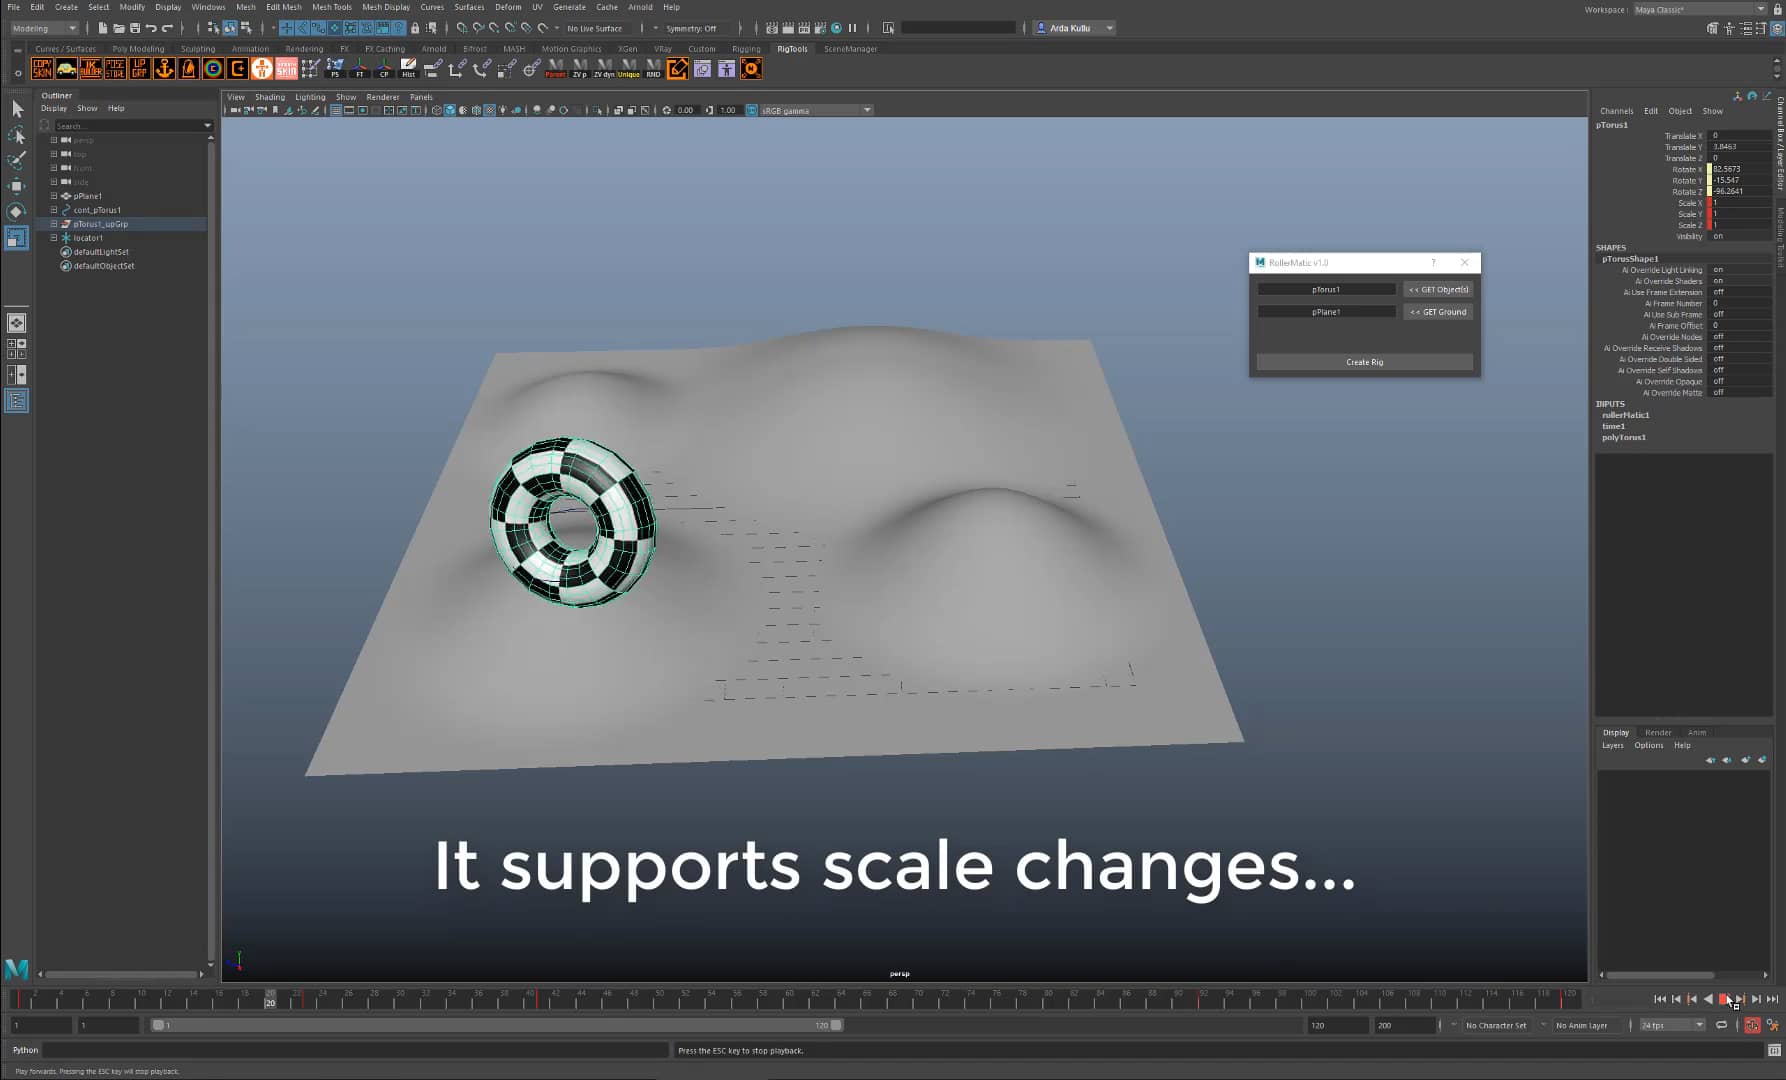Switch to the RigTools shelf tab
The height and width of the screenshot is (1080, 1786).
[791, 48]
